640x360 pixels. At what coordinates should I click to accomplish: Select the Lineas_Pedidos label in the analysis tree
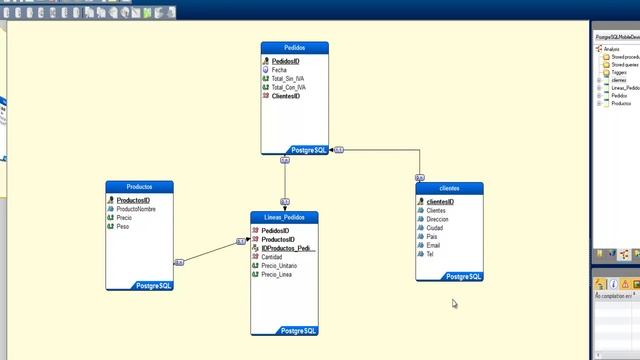625,88
